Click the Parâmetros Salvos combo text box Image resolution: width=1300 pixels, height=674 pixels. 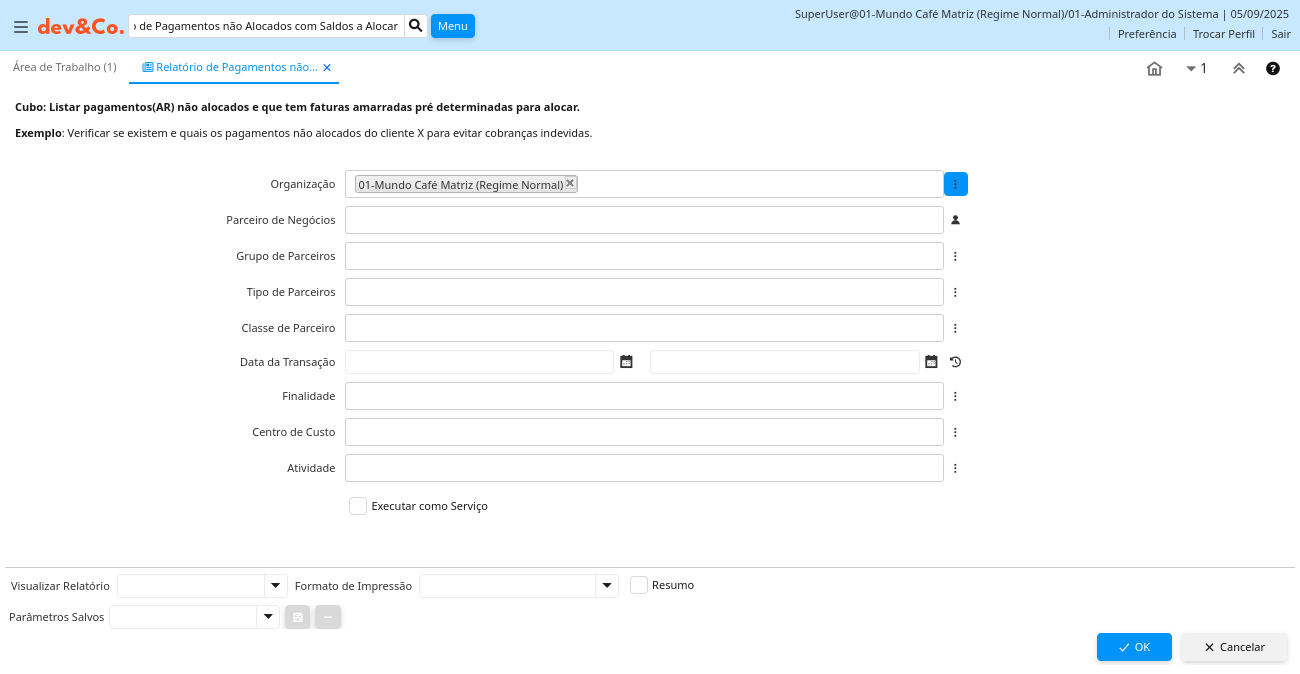pos(183,617)
